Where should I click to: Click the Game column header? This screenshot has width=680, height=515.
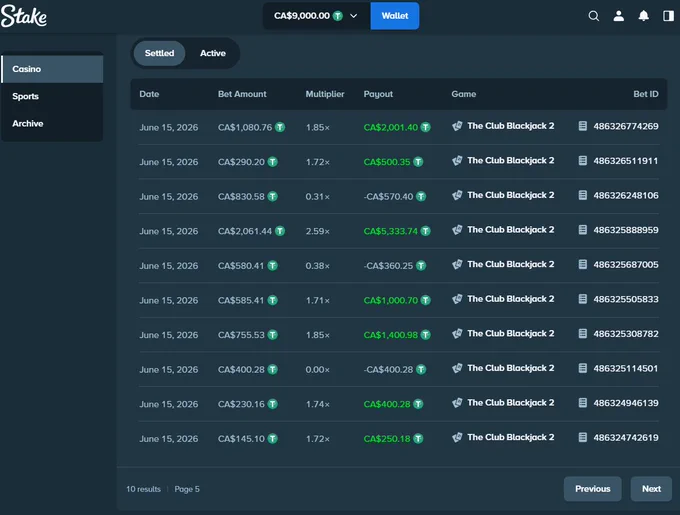coord(464,94)
